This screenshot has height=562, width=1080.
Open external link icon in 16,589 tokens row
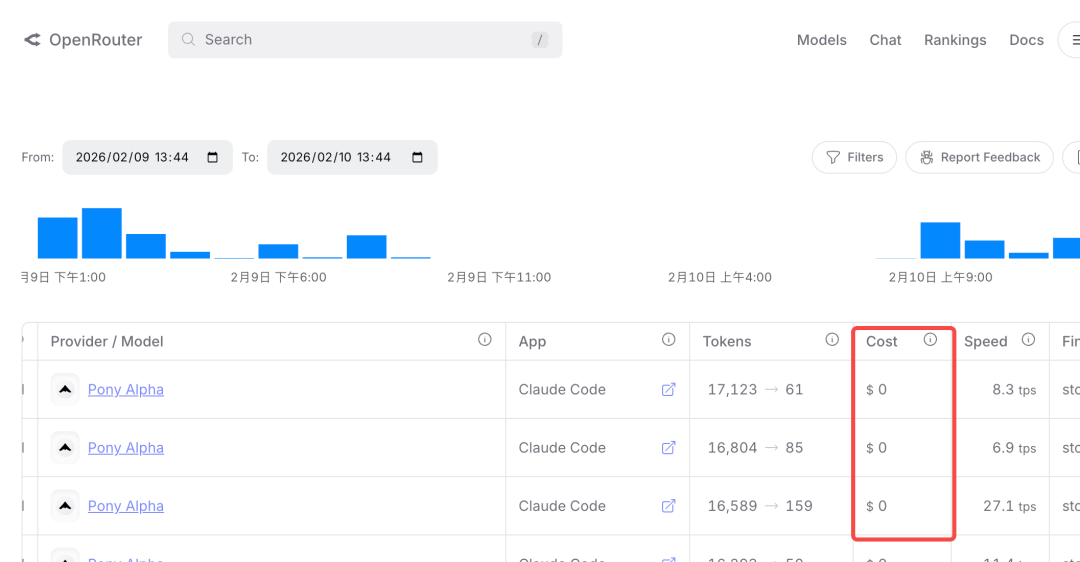point(668,506)
